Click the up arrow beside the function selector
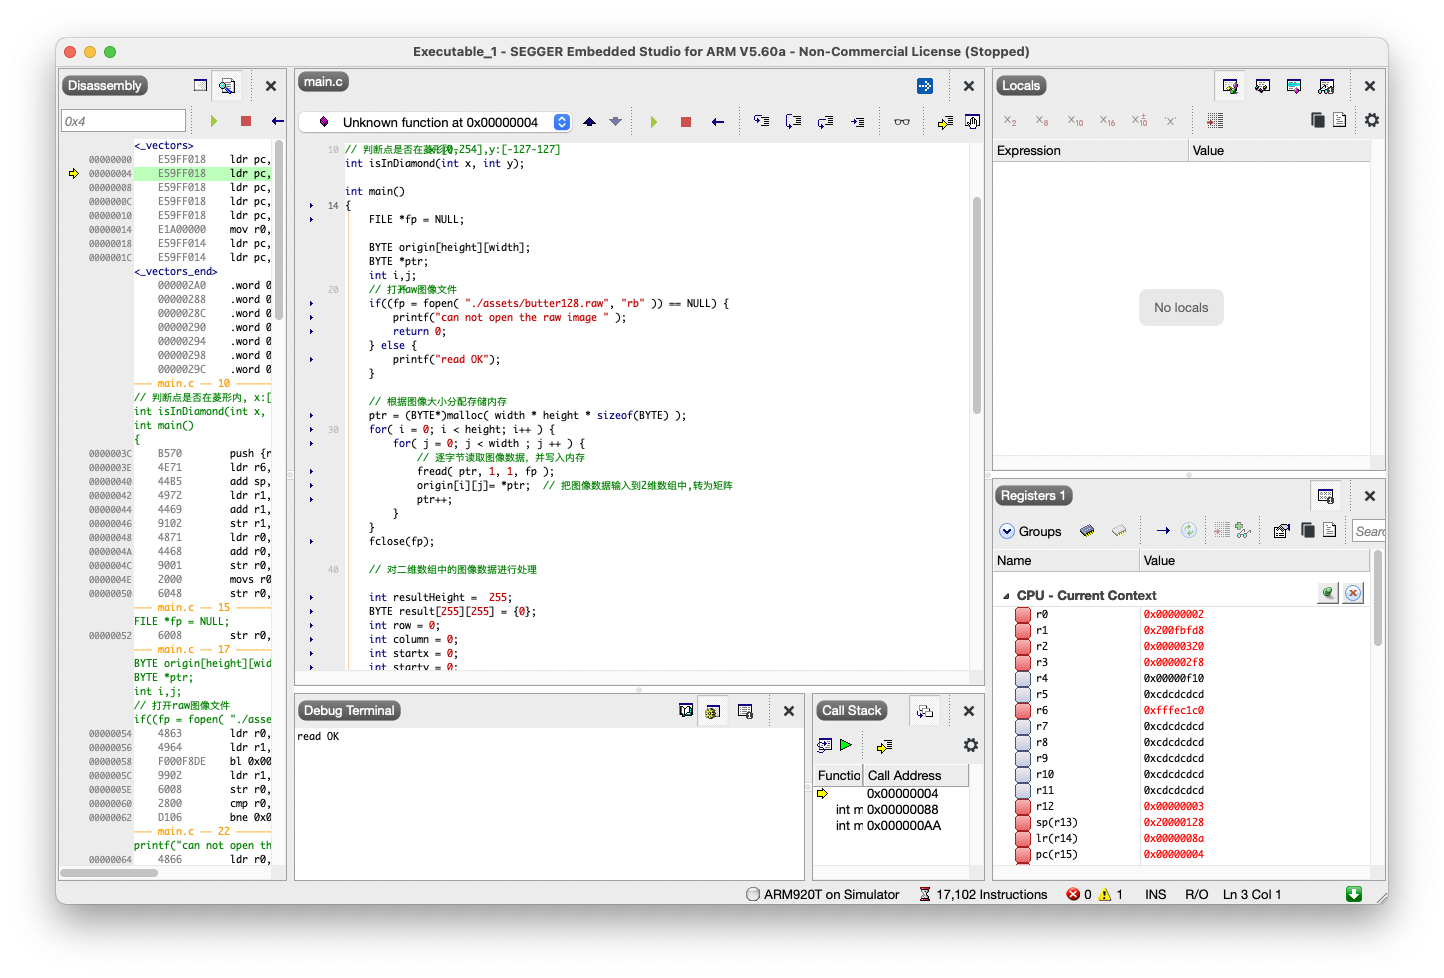Viewport: 1444px width, 978px height. pyautogui.click(x=589, y=122)
